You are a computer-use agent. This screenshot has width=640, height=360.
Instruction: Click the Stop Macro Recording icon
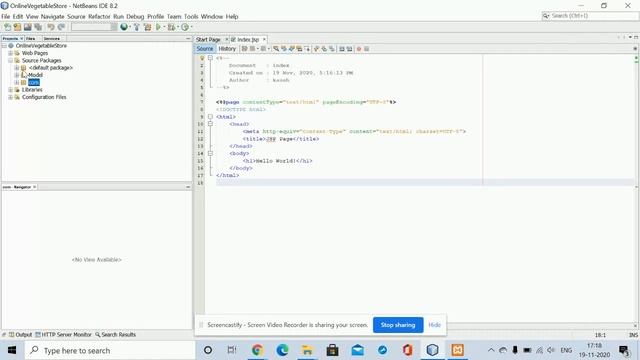(367, 49)
